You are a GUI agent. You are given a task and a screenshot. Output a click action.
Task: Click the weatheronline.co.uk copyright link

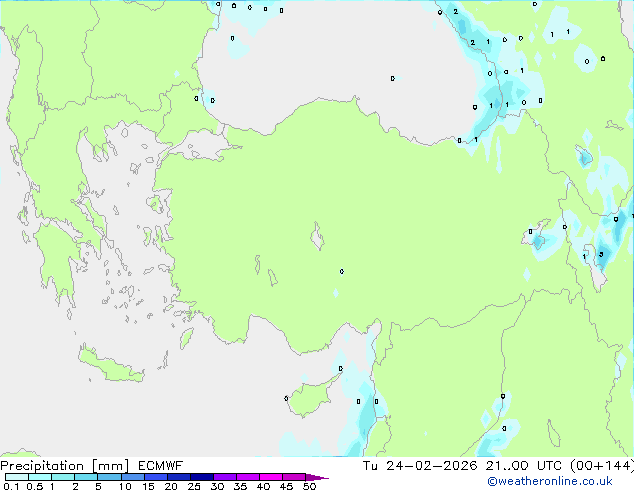tap(549, 481)
